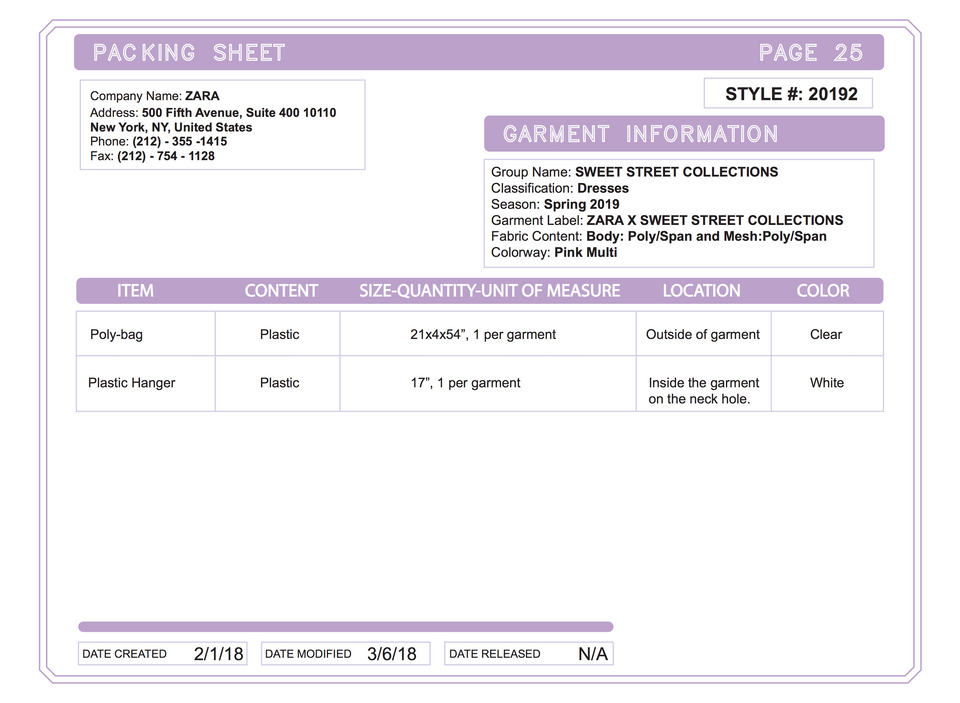Click Classification: Dresses line

[560, 188]
